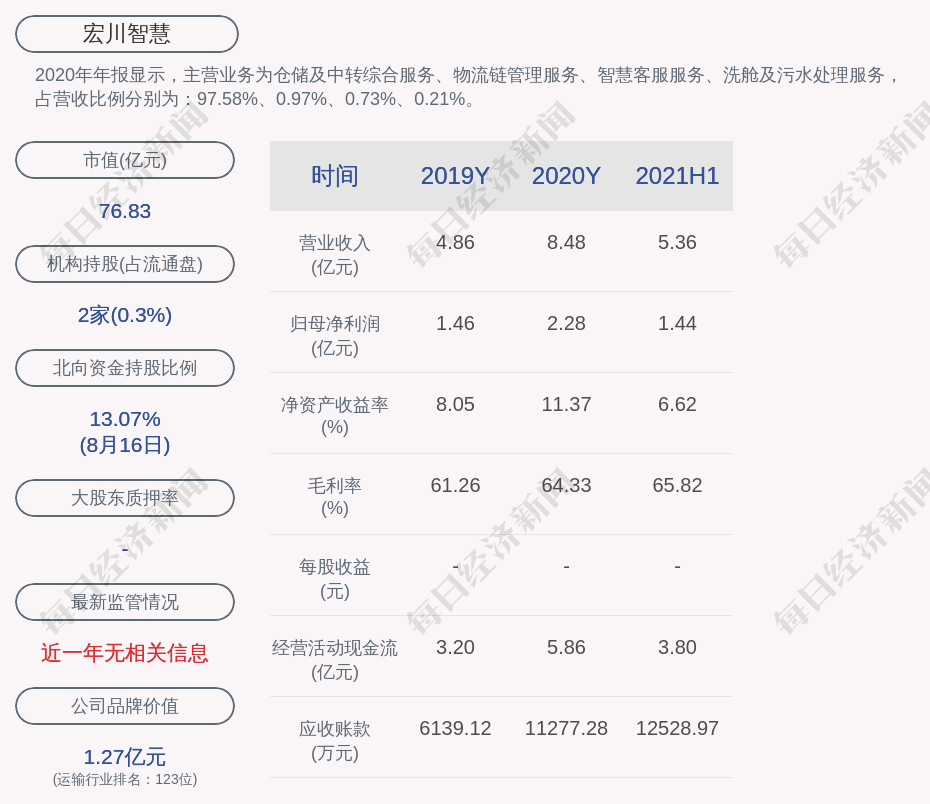930x804 pixels.
Task: Click the red 近一年无相关信息 text
Action: coord(125,653)
